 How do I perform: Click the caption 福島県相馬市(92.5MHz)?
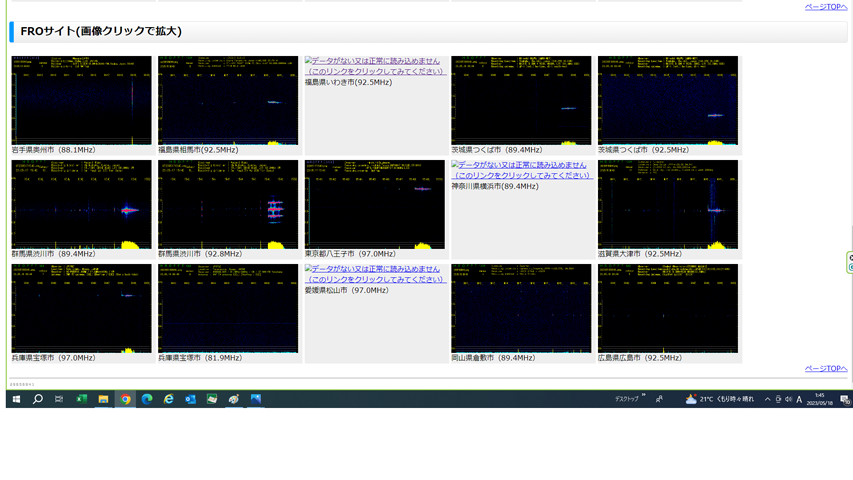click(198, 150)
